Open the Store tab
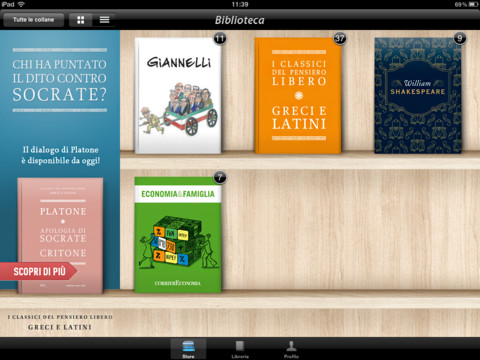480x360 pixels. coord(188,349)
